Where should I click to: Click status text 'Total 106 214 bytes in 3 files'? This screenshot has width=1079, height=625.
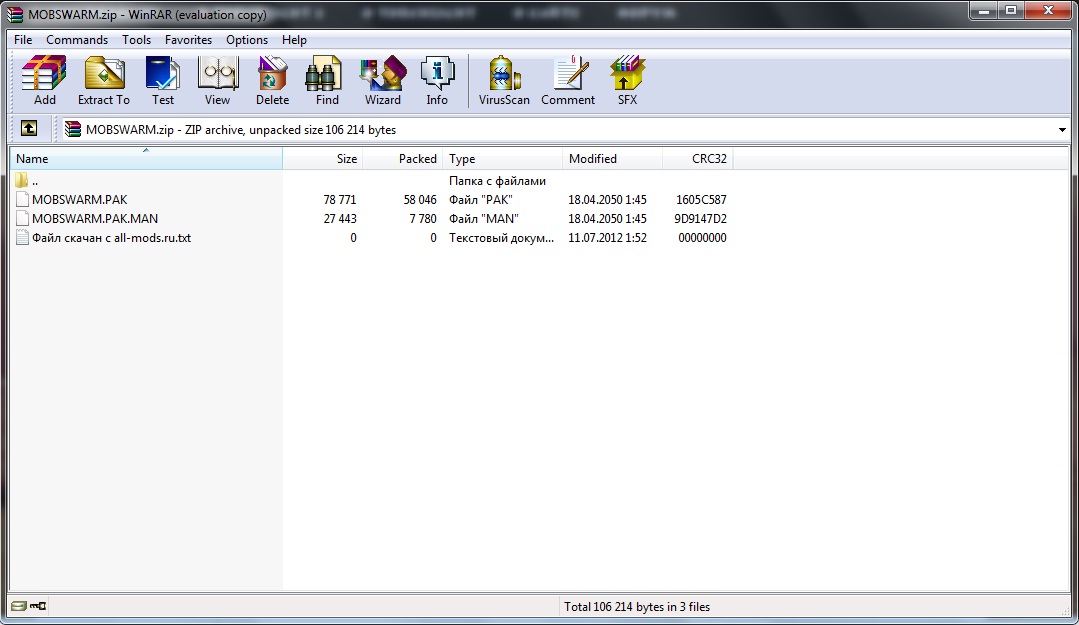click(x=637, y=606)
